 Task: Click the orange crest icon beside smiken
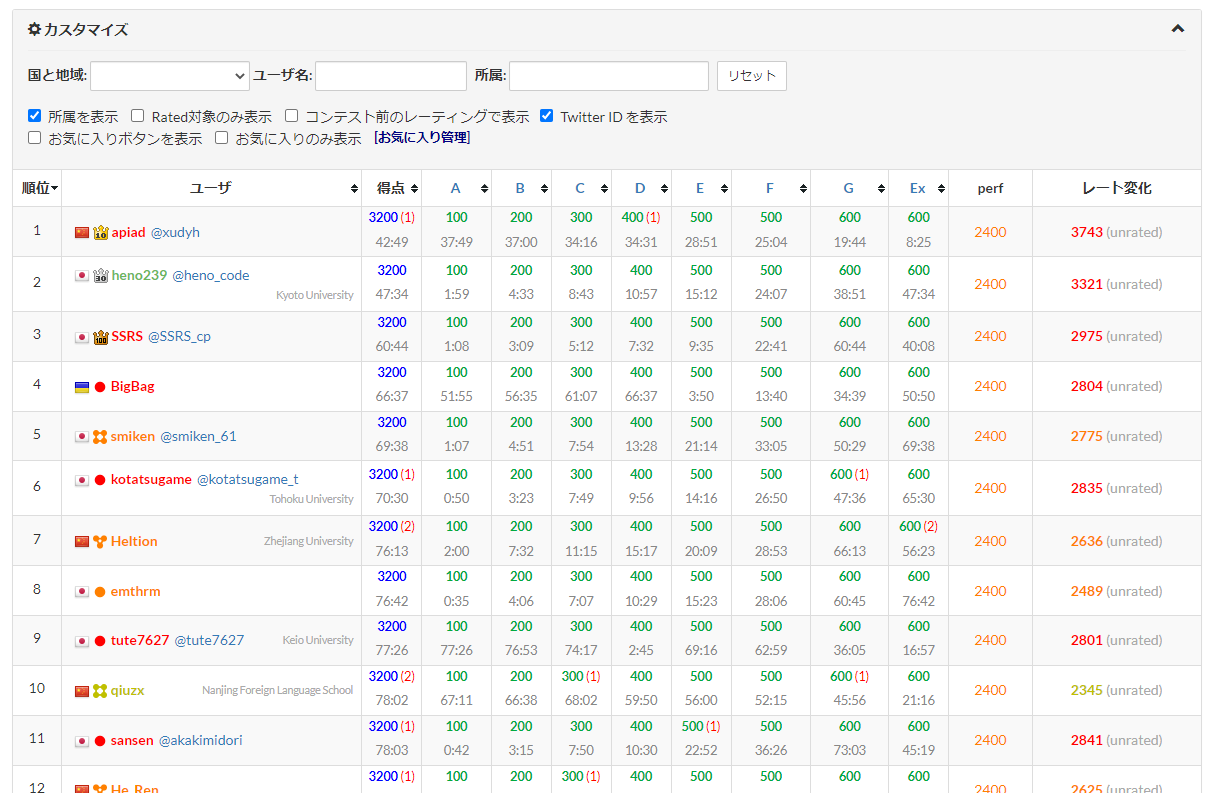[x=100, y=437]
